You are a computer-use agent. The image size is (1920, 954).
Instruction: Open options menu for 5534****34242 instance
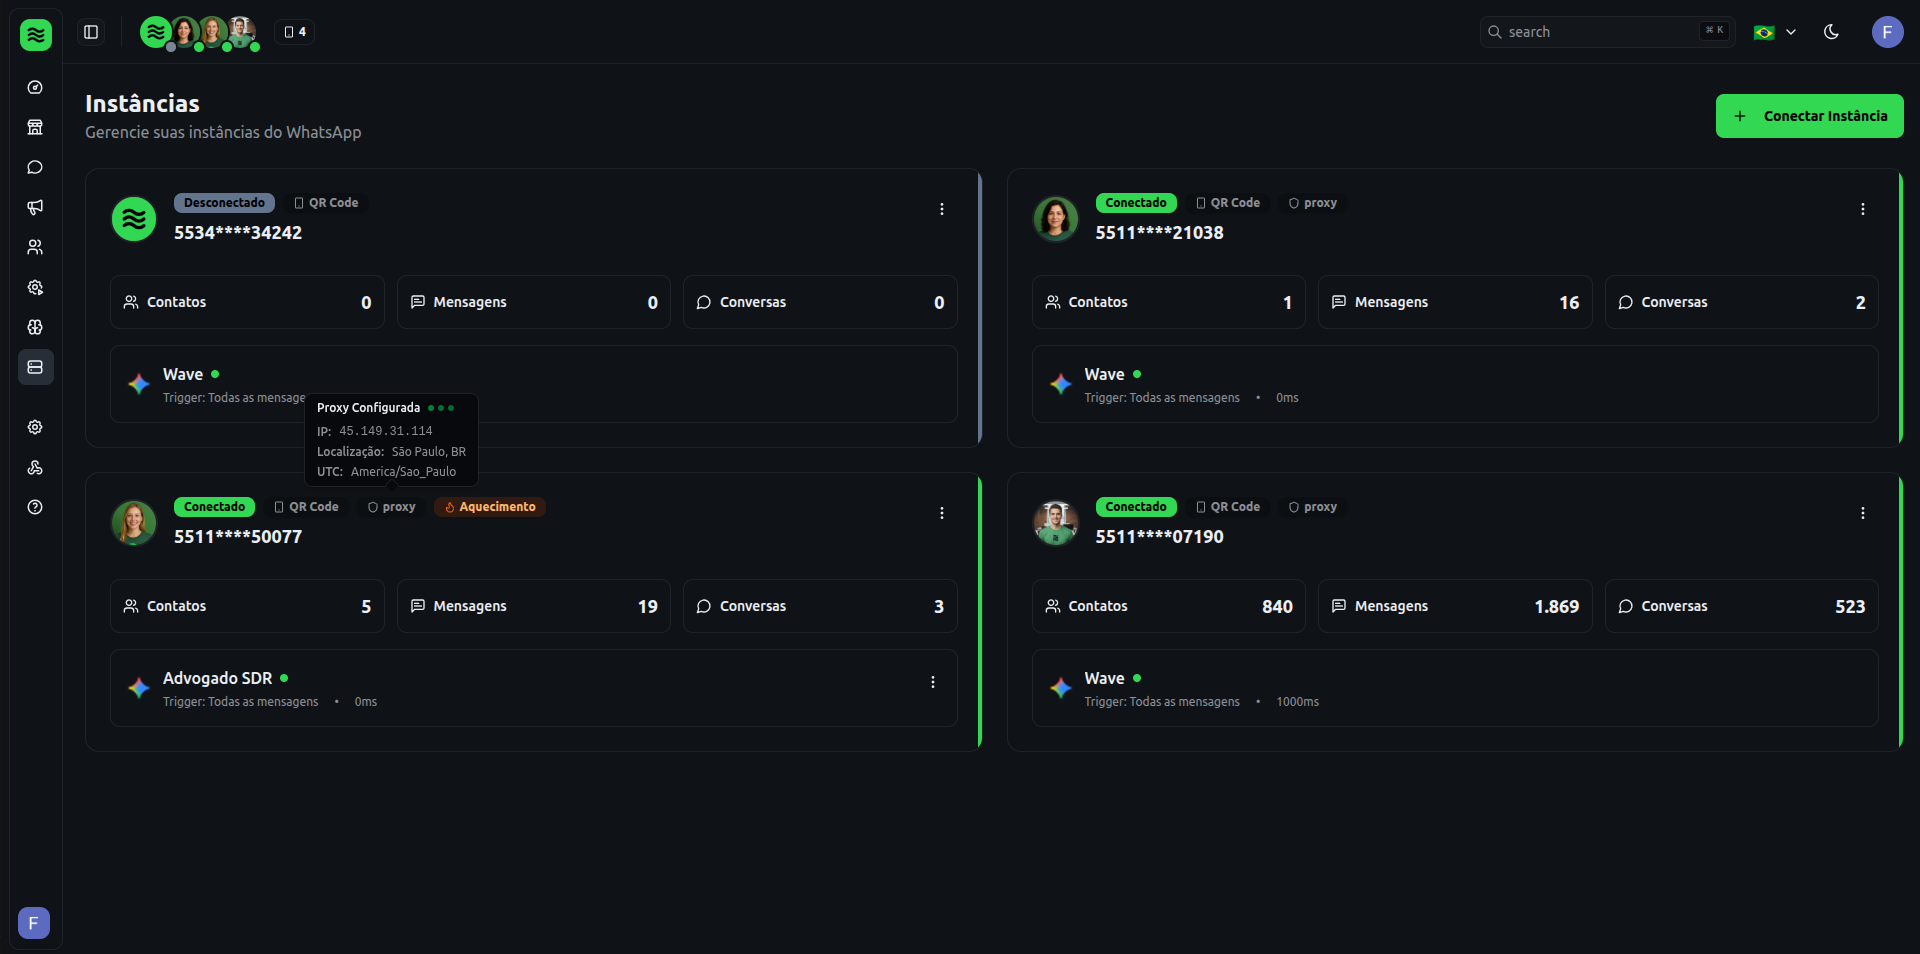pos(941,209)
